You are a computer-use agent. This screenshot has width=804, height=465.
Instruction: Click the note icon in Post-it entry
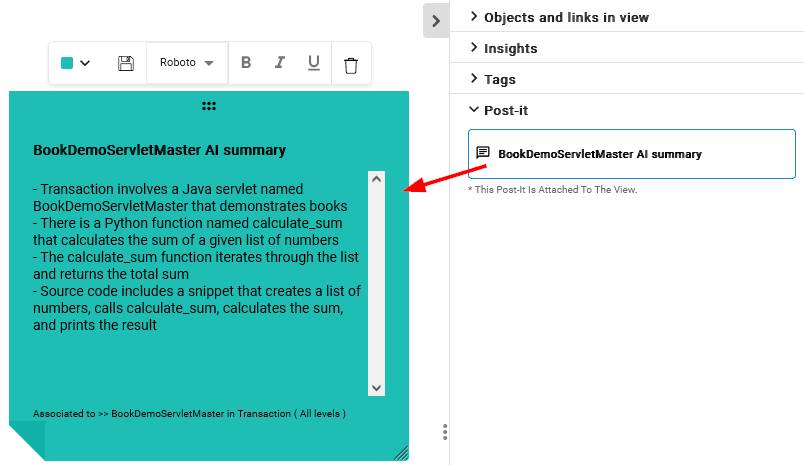(483, 153)
